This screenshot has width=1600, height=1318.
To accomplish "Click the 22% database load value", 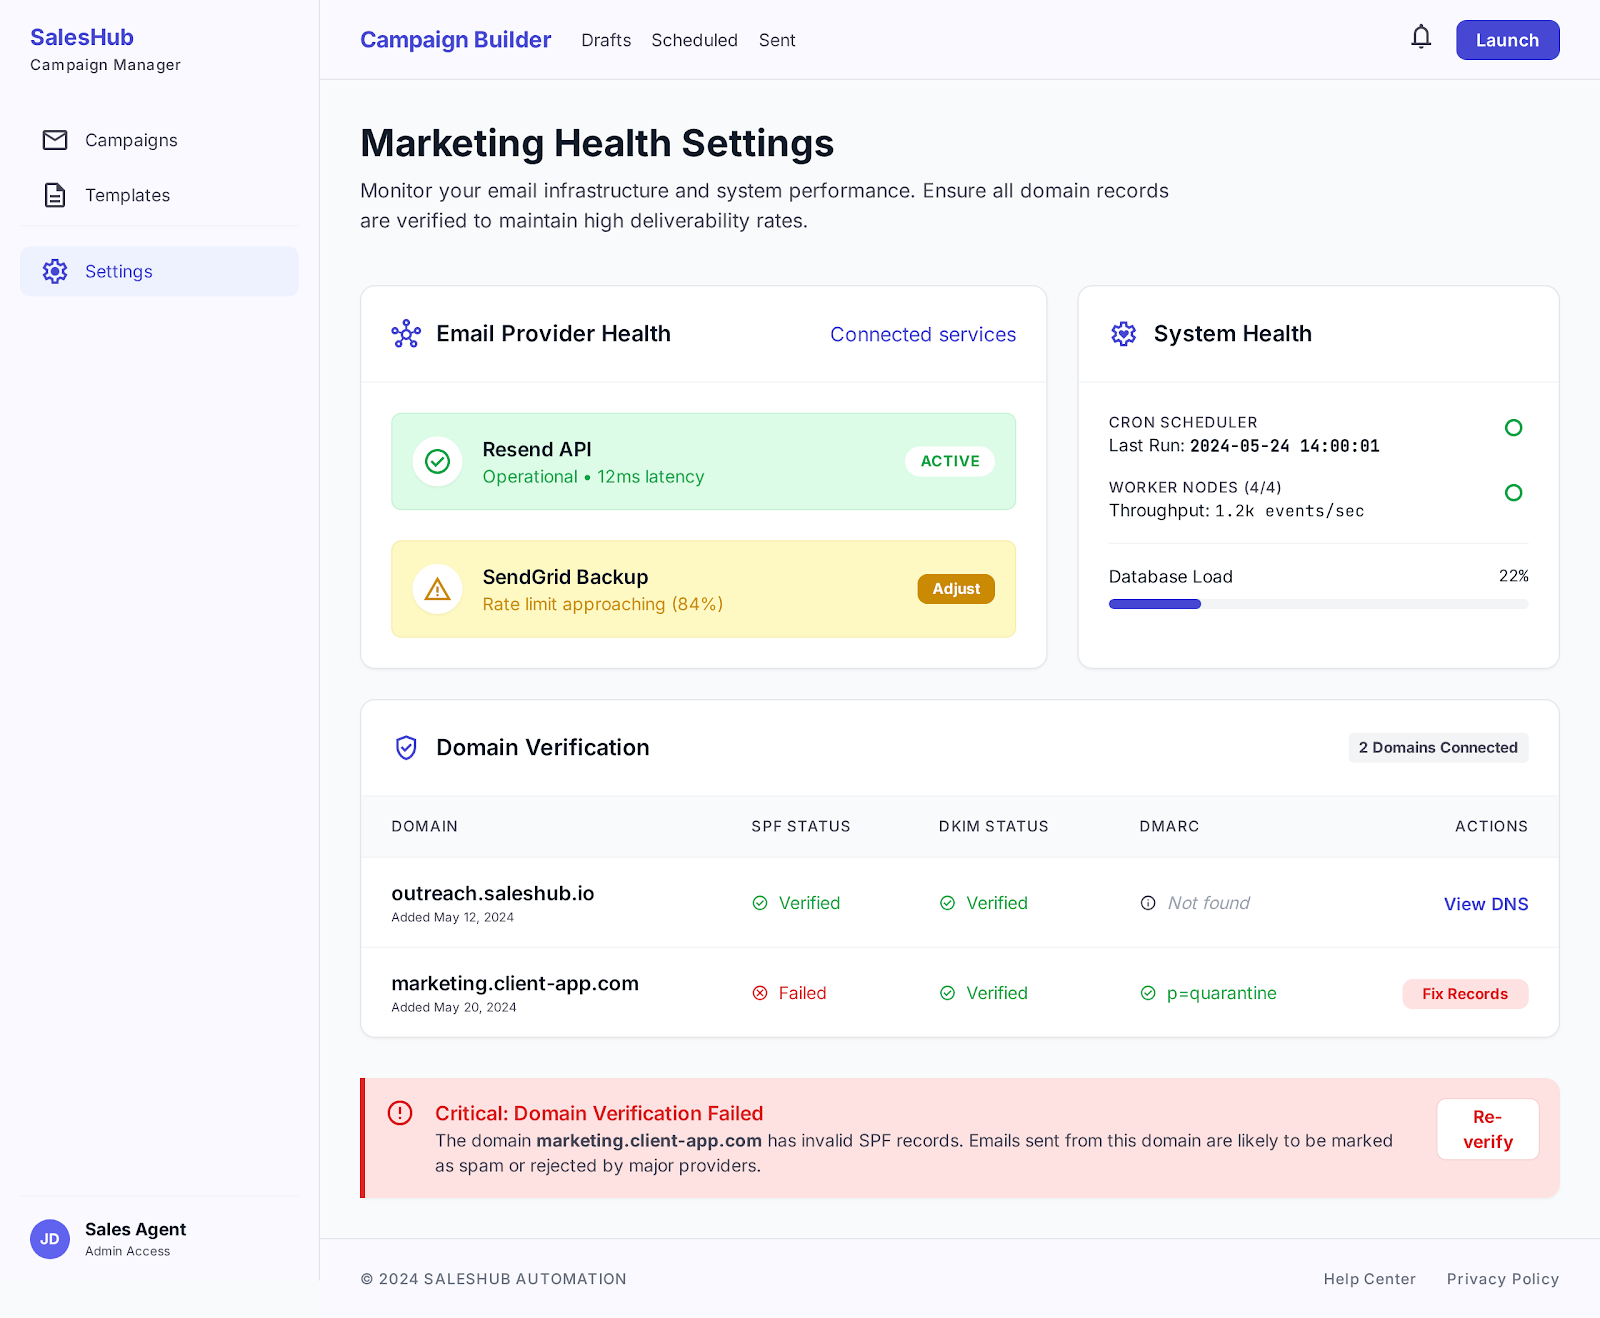I will 1513,576.
